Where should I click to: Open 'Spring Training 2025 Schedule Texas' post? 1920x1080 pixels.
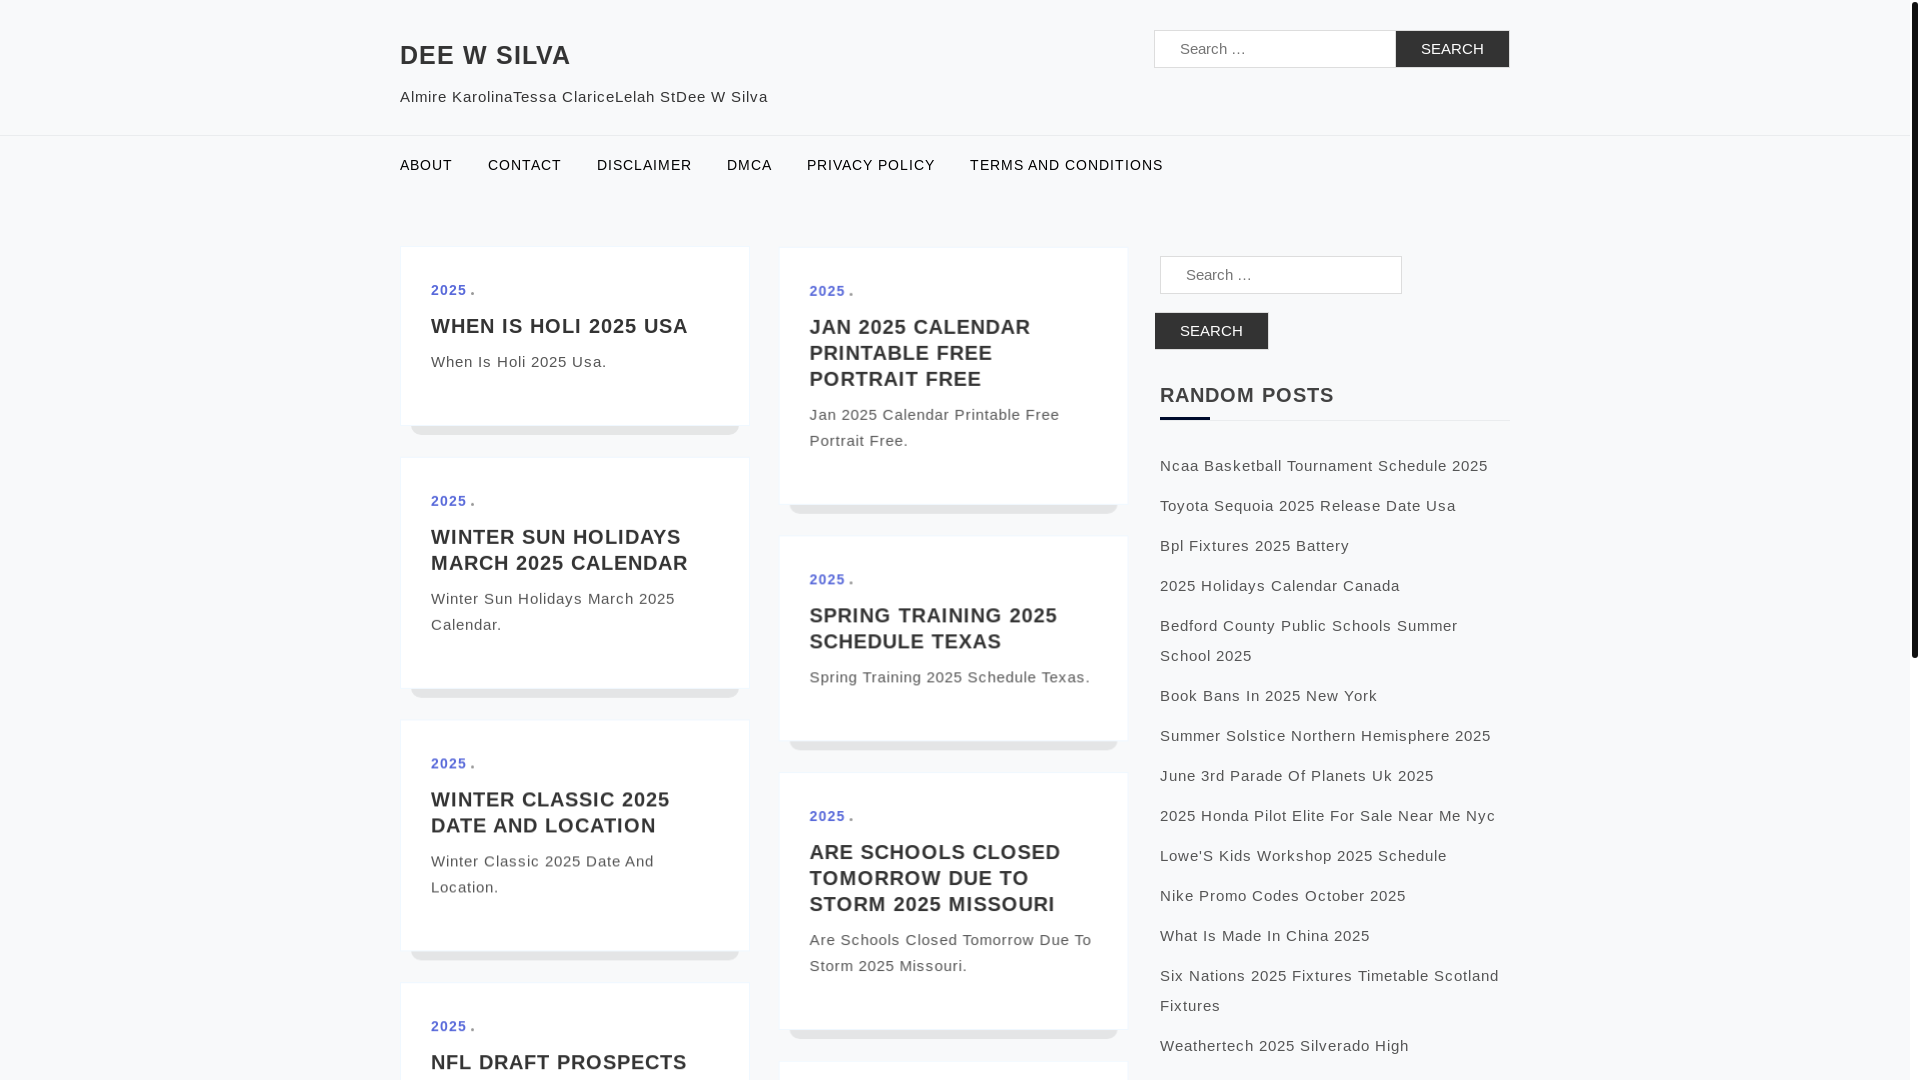coord(933,628)
